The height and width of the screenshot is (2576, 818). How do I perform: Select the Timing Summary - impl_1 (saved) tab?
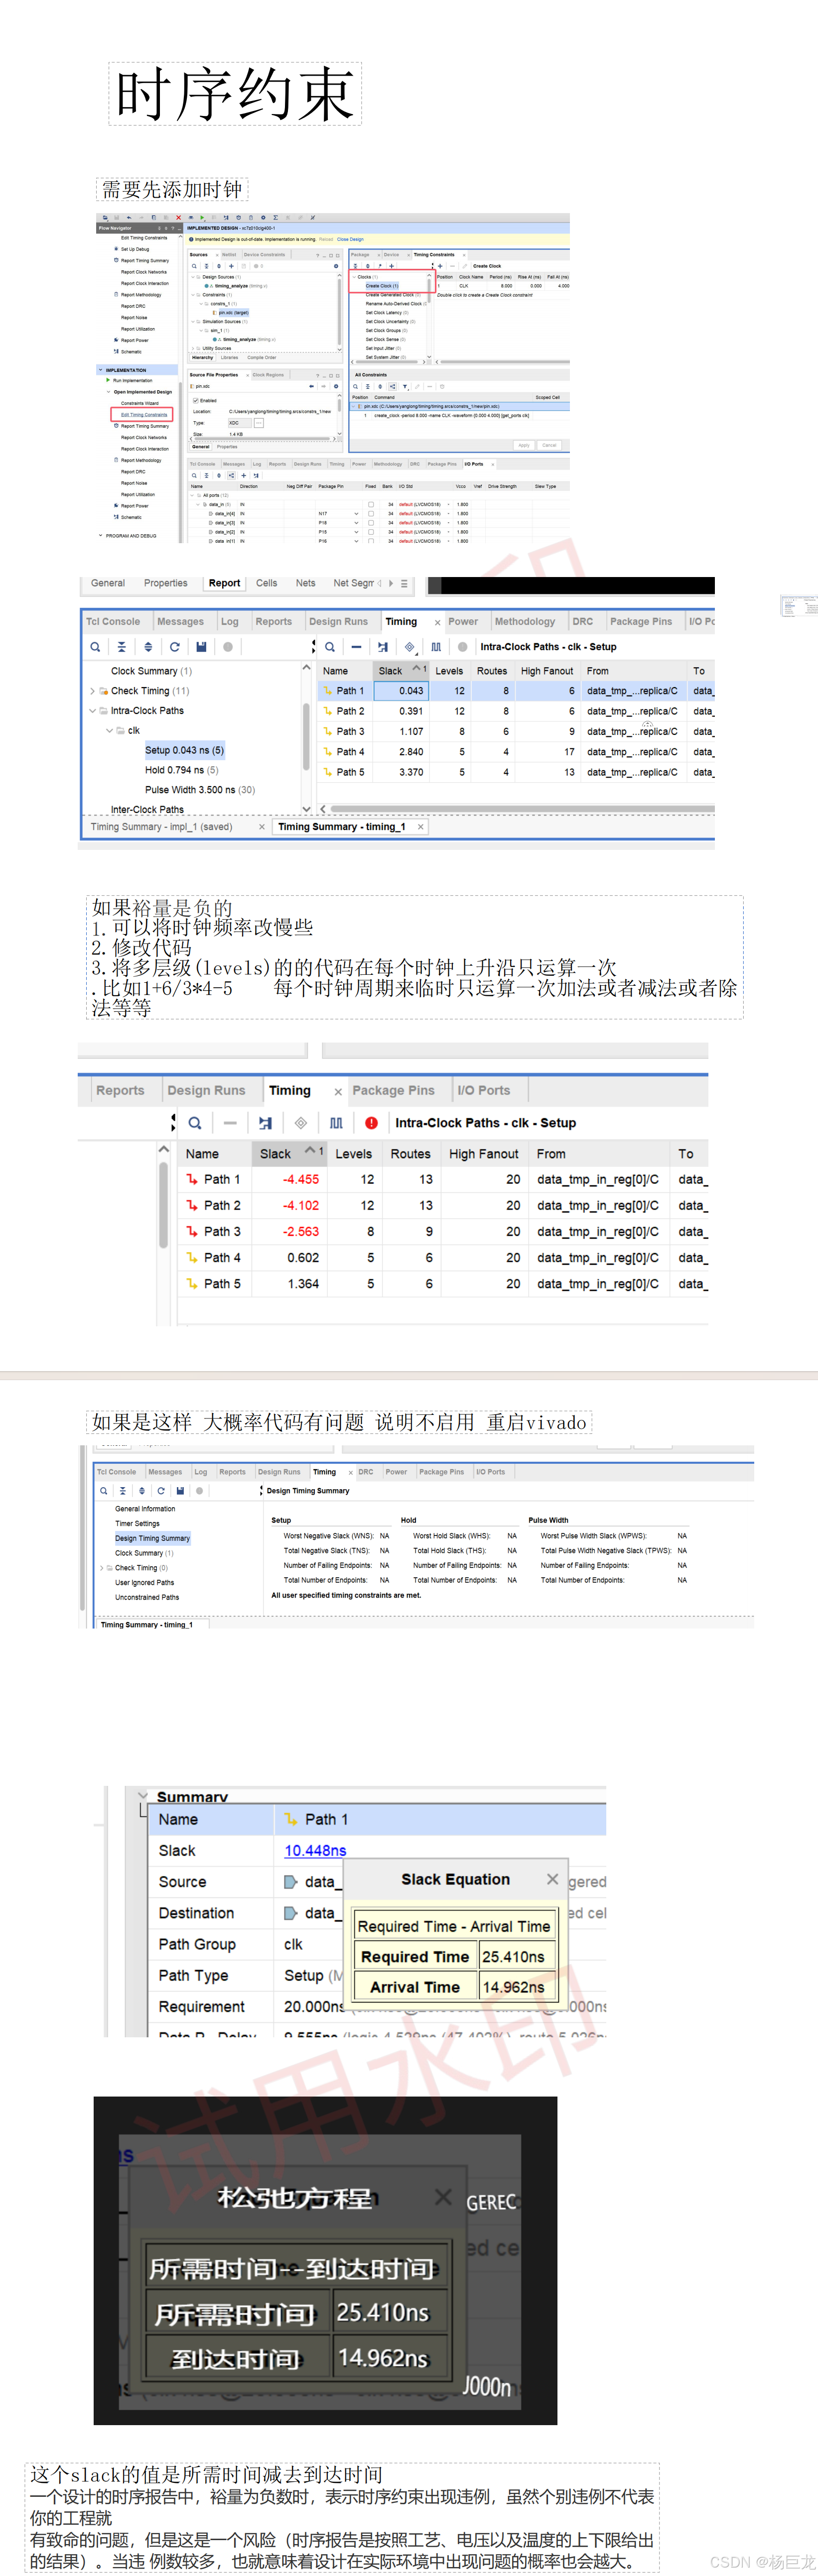tap(161, 827)
